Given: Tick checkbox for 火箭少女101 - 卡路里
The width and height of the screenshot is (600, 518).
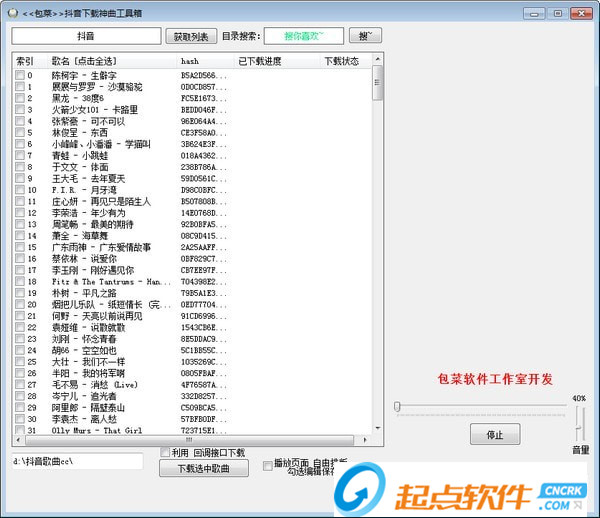Looking at the screenshot, I should [20, 109].
